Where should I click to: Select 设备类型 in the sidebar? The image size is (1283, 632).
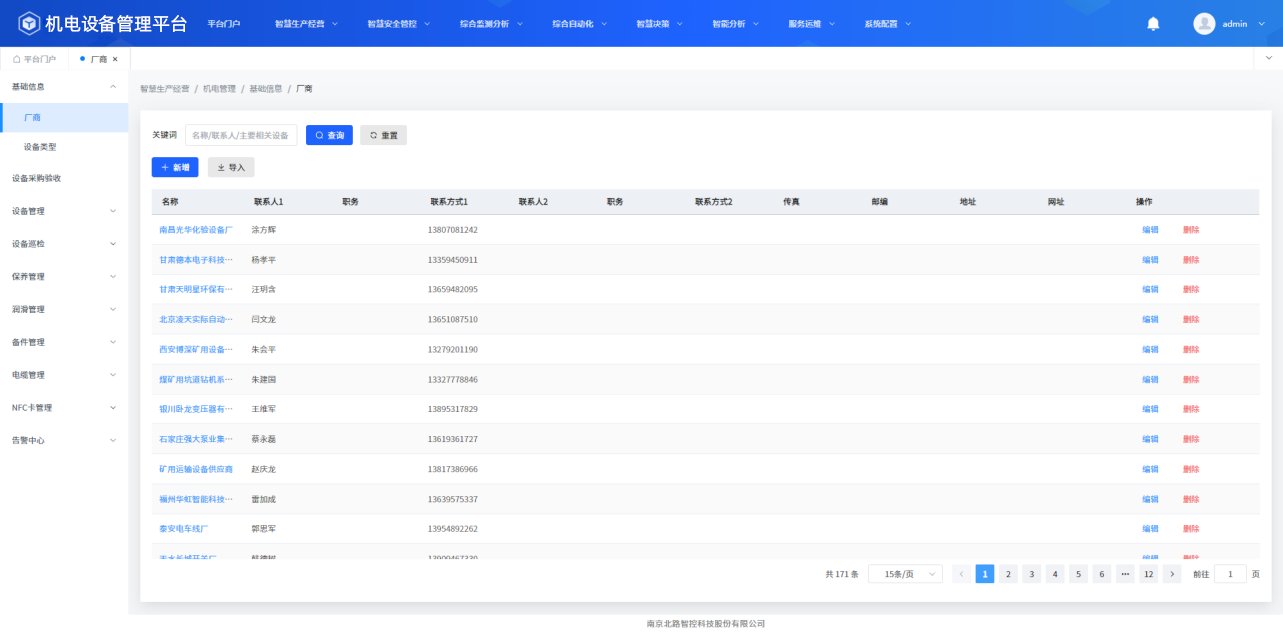pos(40,147)
